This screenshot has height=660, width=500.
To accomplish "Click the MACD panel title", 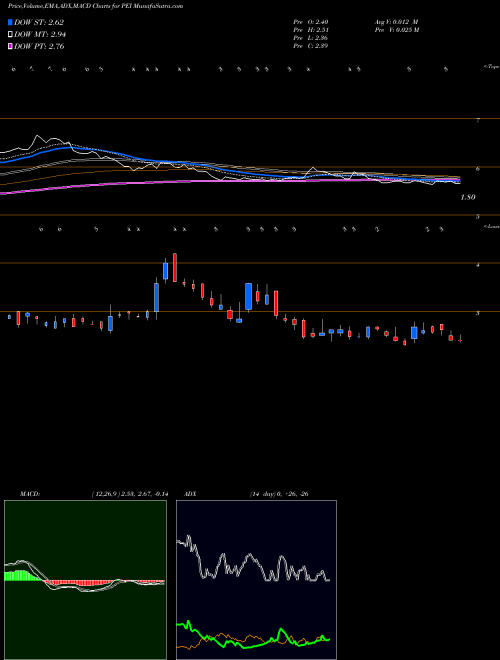I will pos(30,494).
